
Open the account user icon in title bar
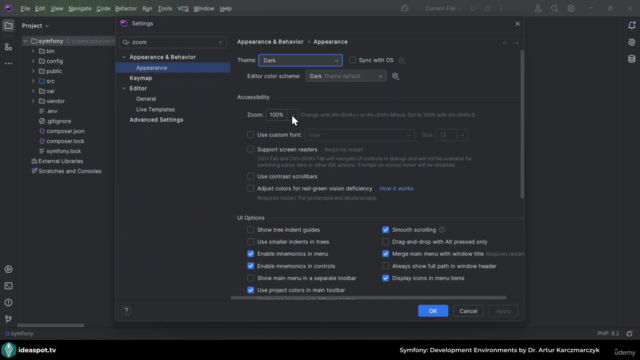pyautogui.click(x=538, y=9)
